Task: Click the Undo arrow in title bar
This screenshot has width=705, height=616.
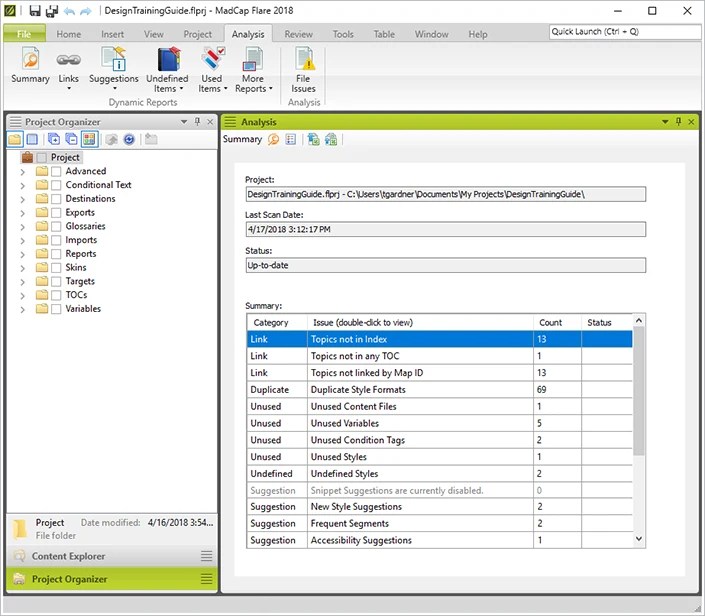Action: coord(69,11)
